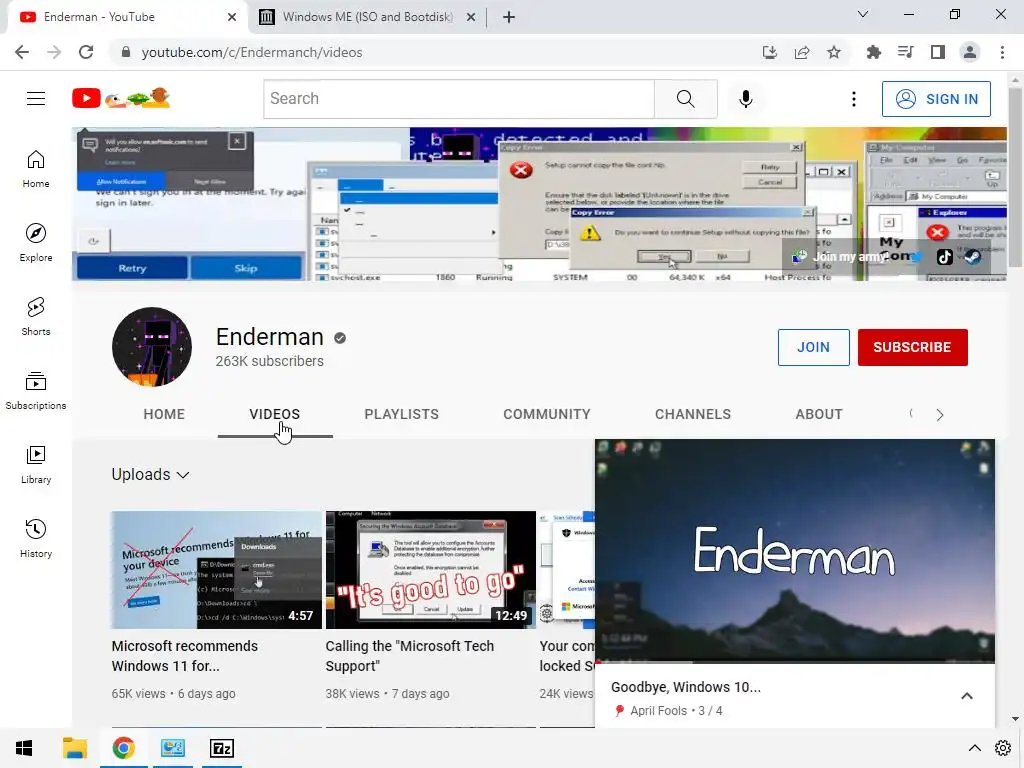Open History in the sidebar

[x=36, y=538]
